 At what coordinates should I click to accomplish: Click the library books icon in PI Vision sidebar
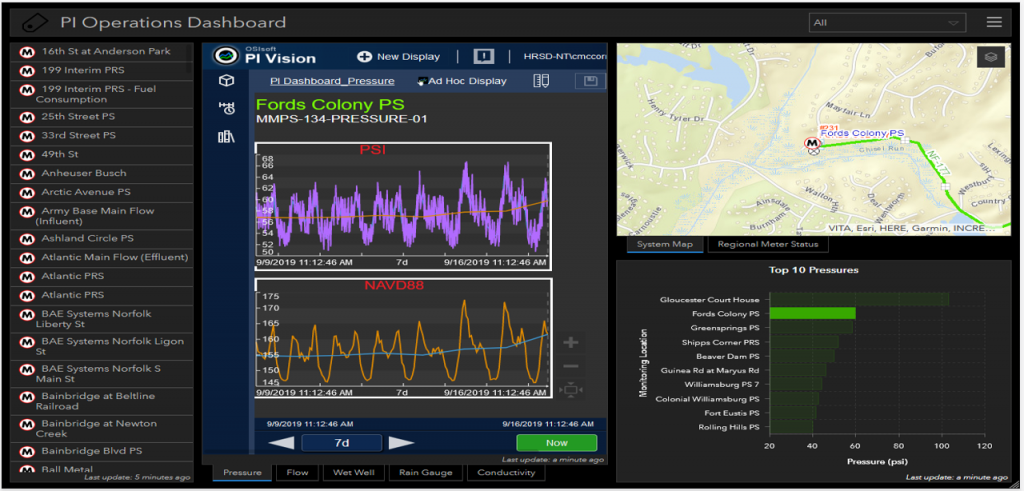click(x=226, y=136)
